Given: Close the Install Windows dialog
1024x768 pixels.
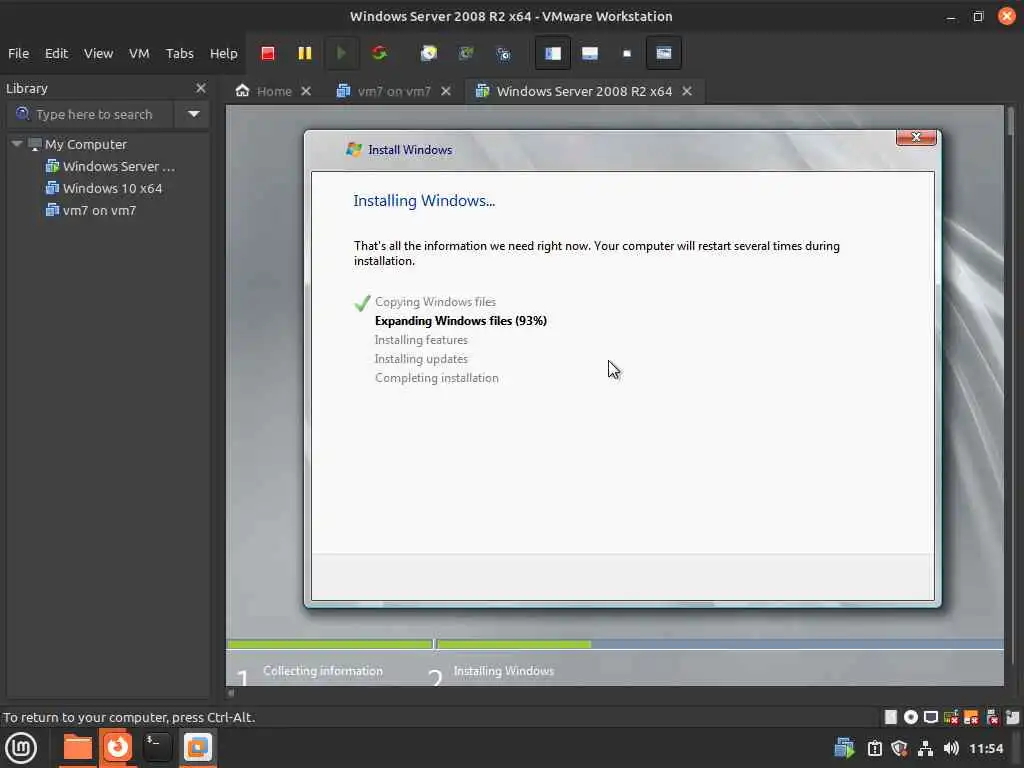Looking at the screenshot, I should coord(916,137).
